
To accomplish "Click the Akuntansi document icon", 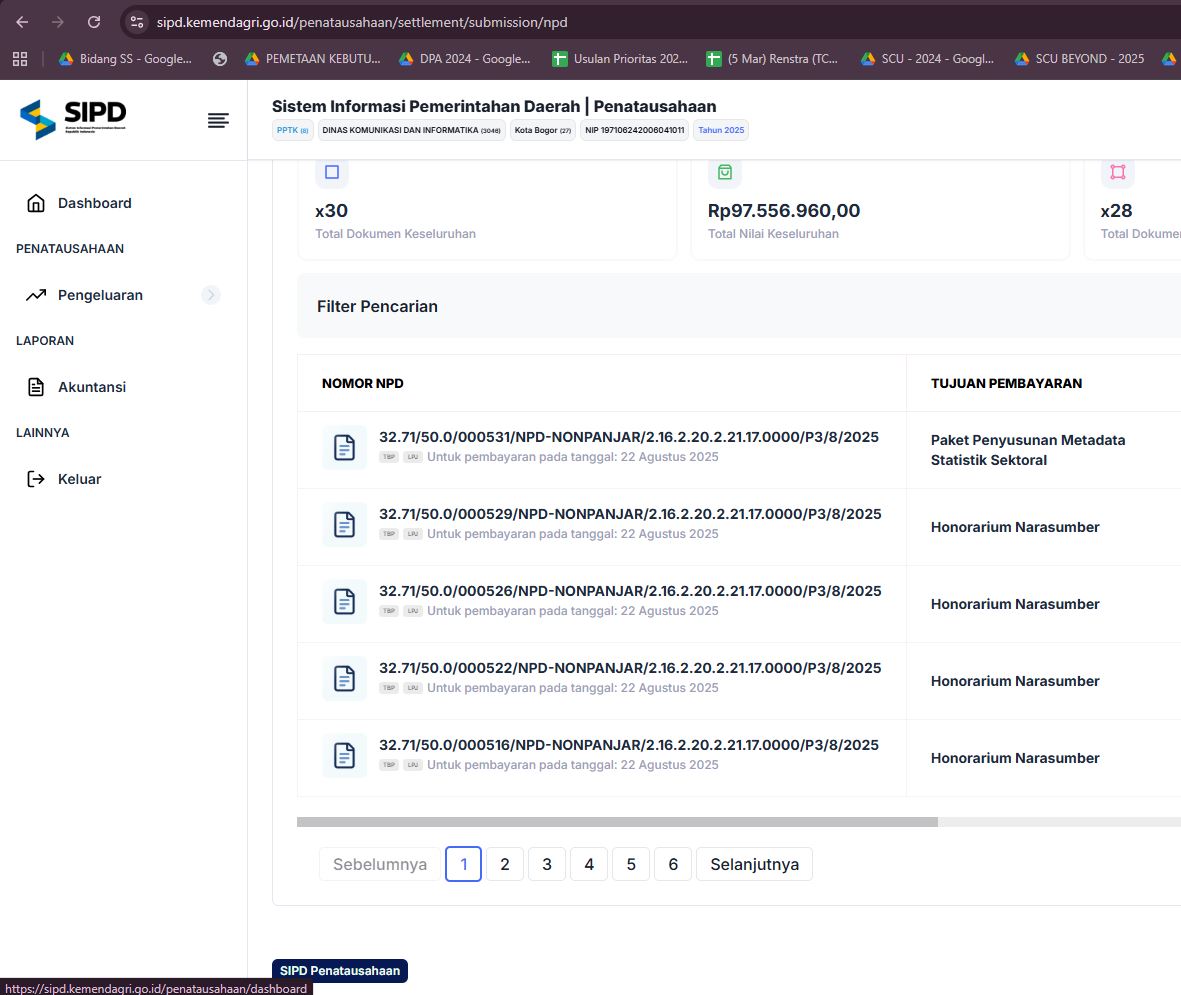I will click(x=36, y=387).
